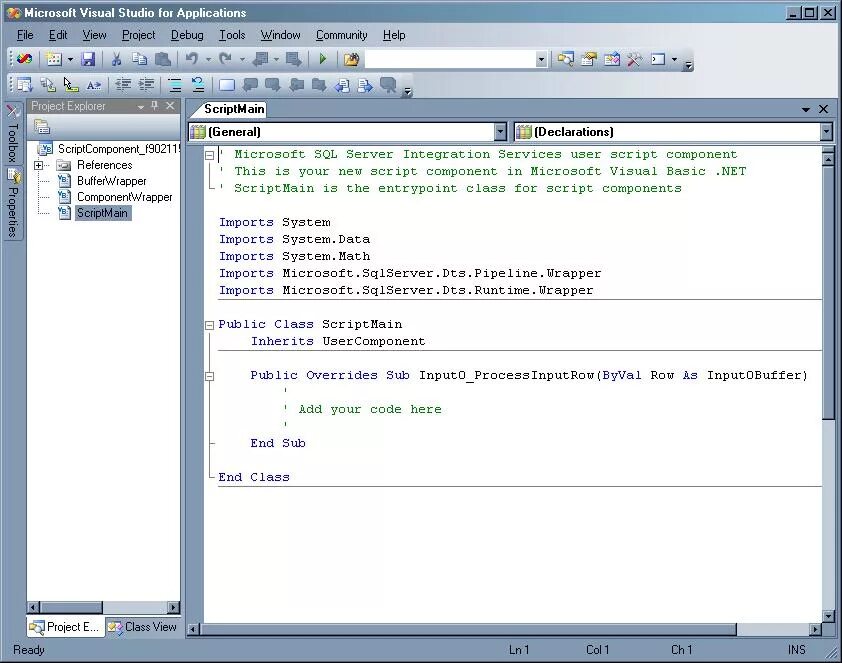Click the Navigate Forward icon
Image resolution: width=842 pixels, height=663 pixels.
(x=294, y=59)
